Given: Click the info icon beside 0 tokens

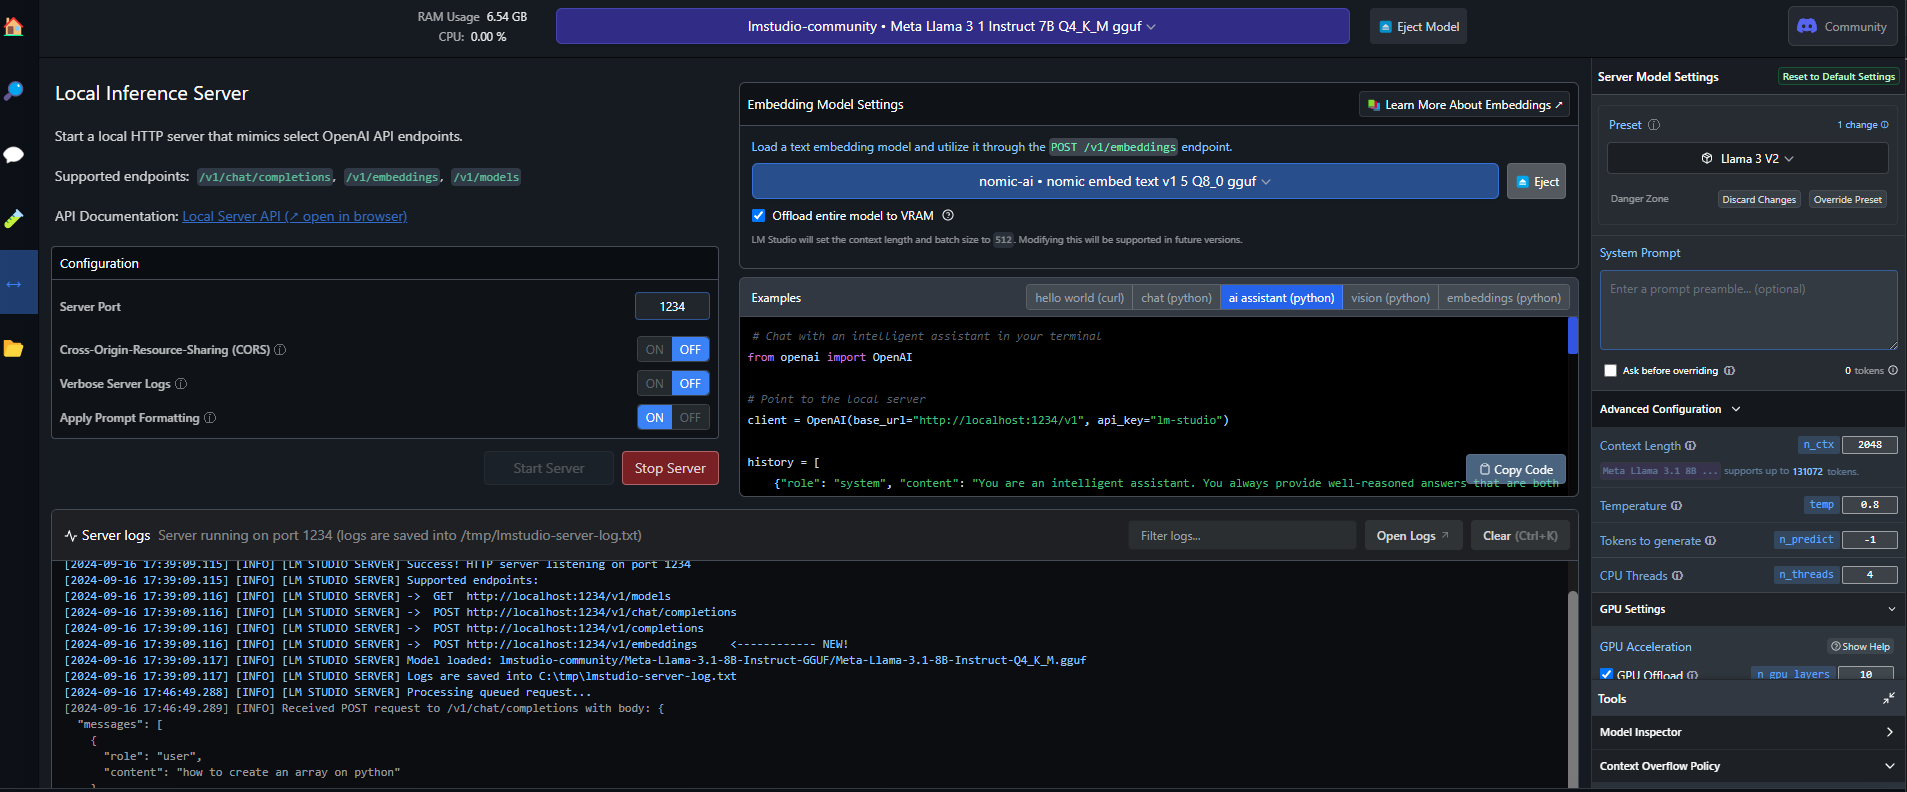Looking at the screenshot, I should pos(1893,371).
